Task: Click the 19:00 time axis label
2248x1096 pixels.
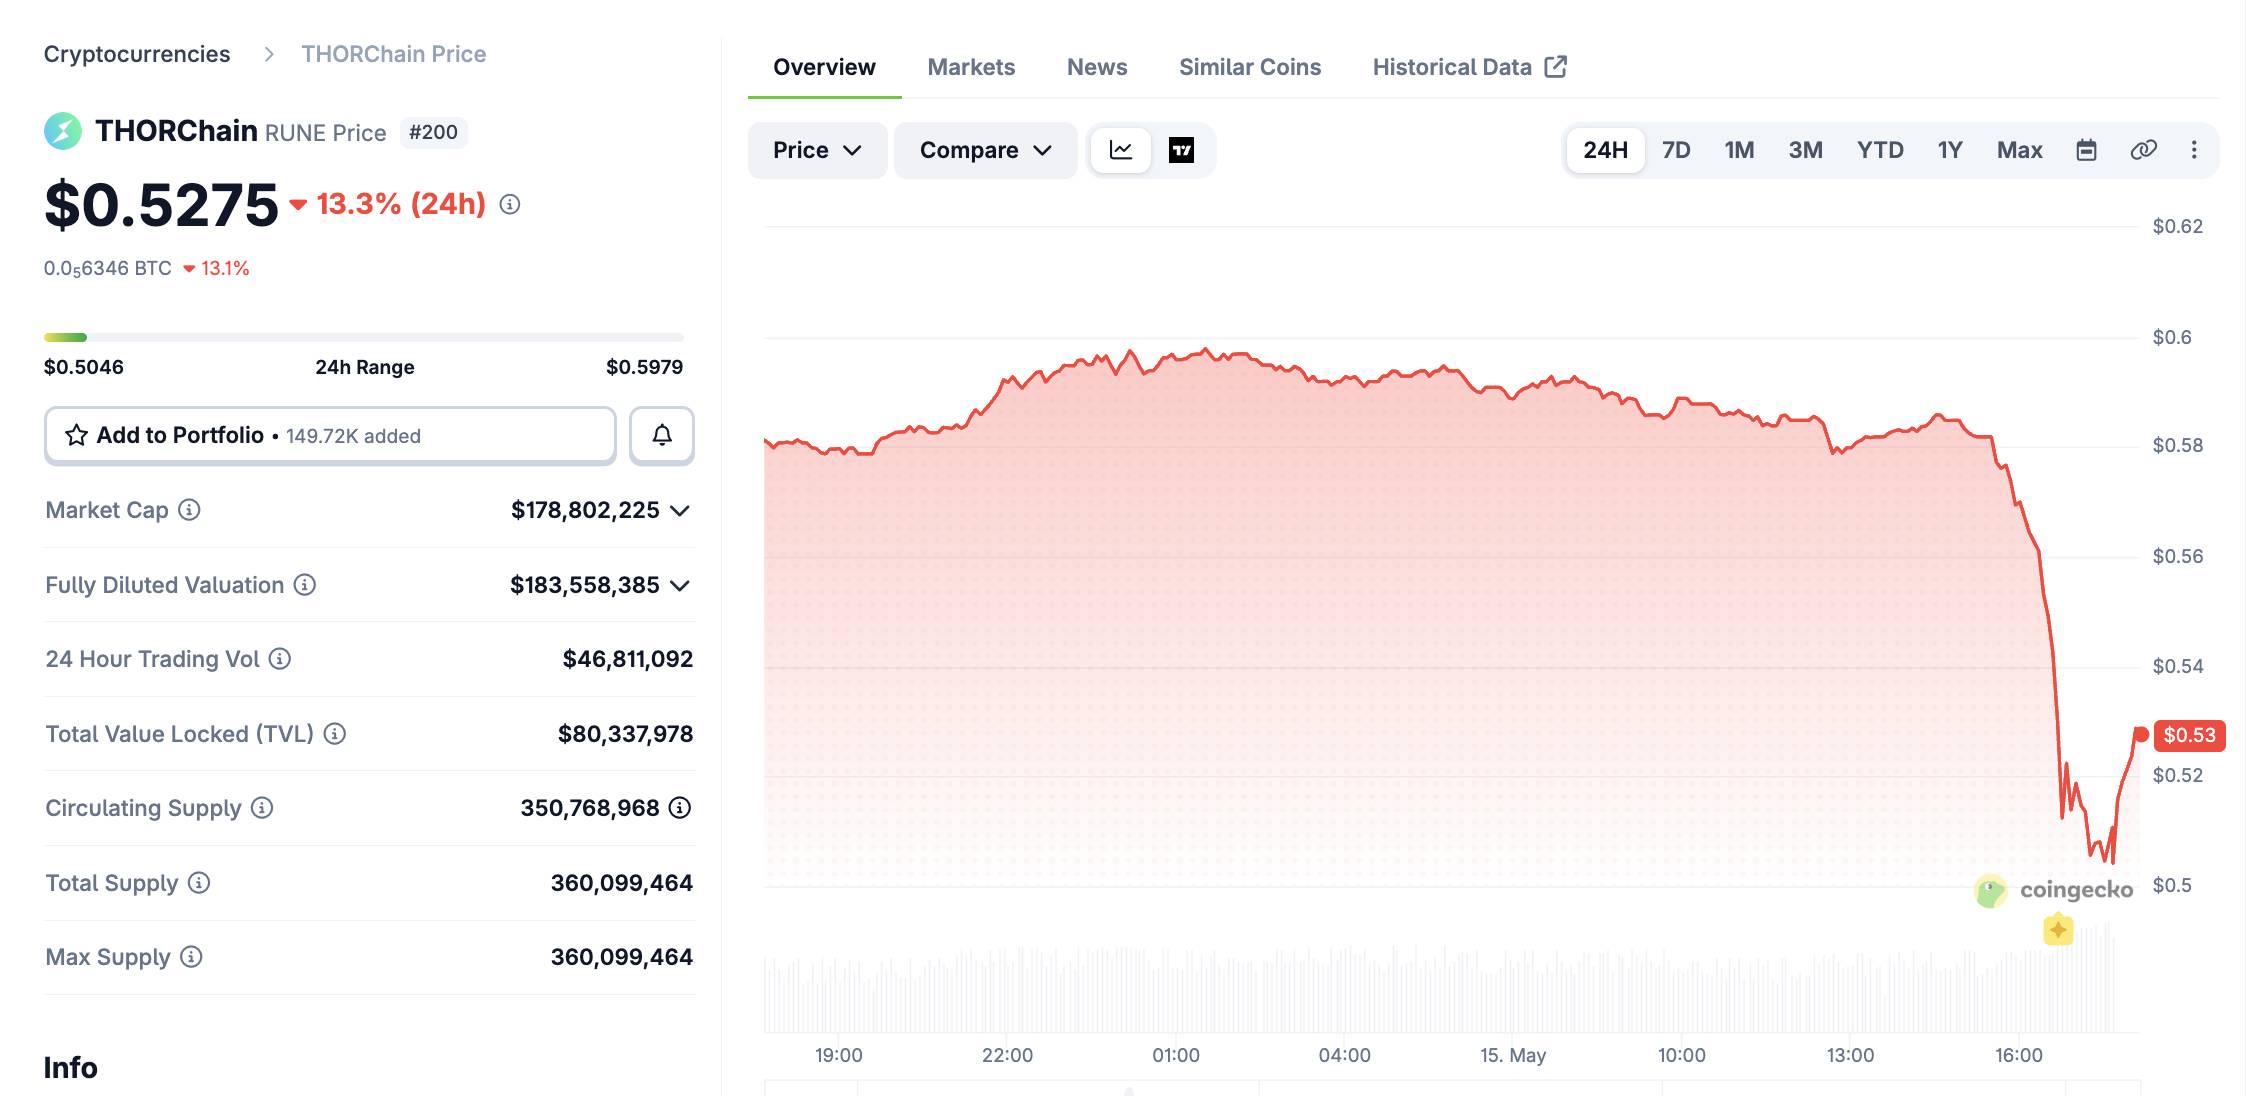Action: click(839, 1055)
